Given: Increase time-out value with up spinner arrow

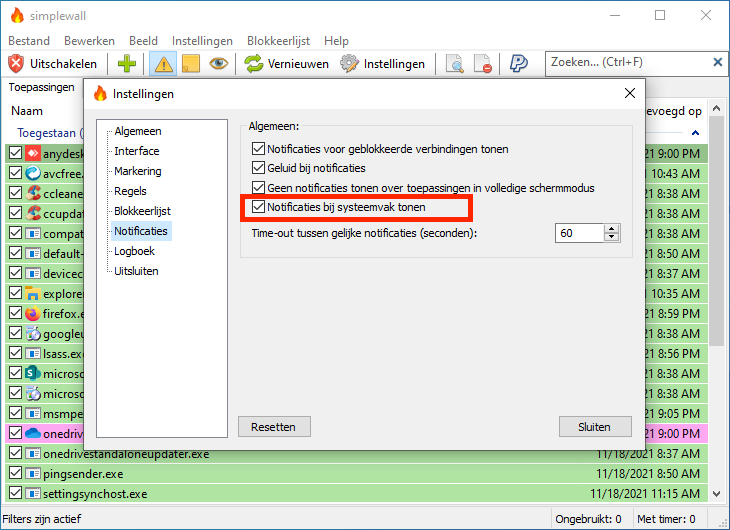Looking at the screenshot, I should 611,228.
